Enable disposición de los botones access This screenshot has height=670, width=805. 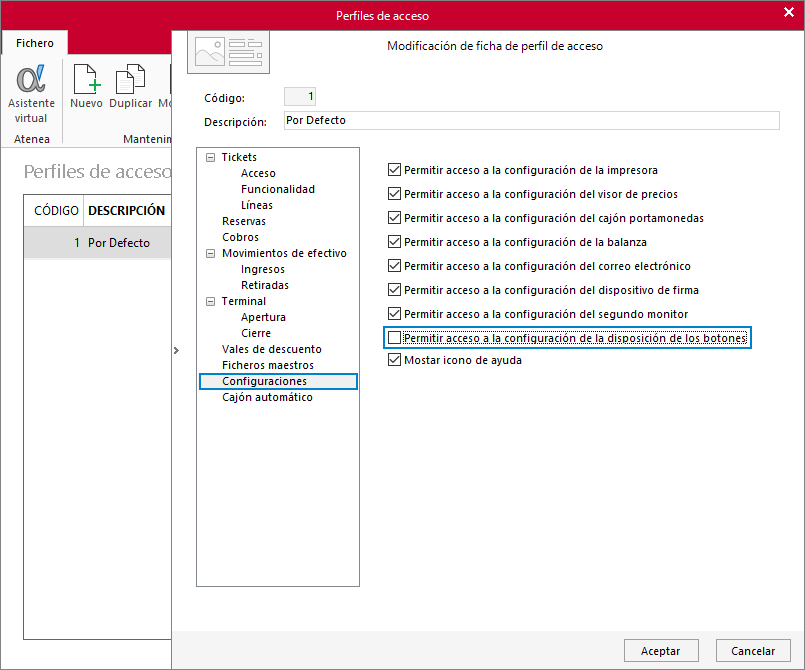[x=394, y=337]
